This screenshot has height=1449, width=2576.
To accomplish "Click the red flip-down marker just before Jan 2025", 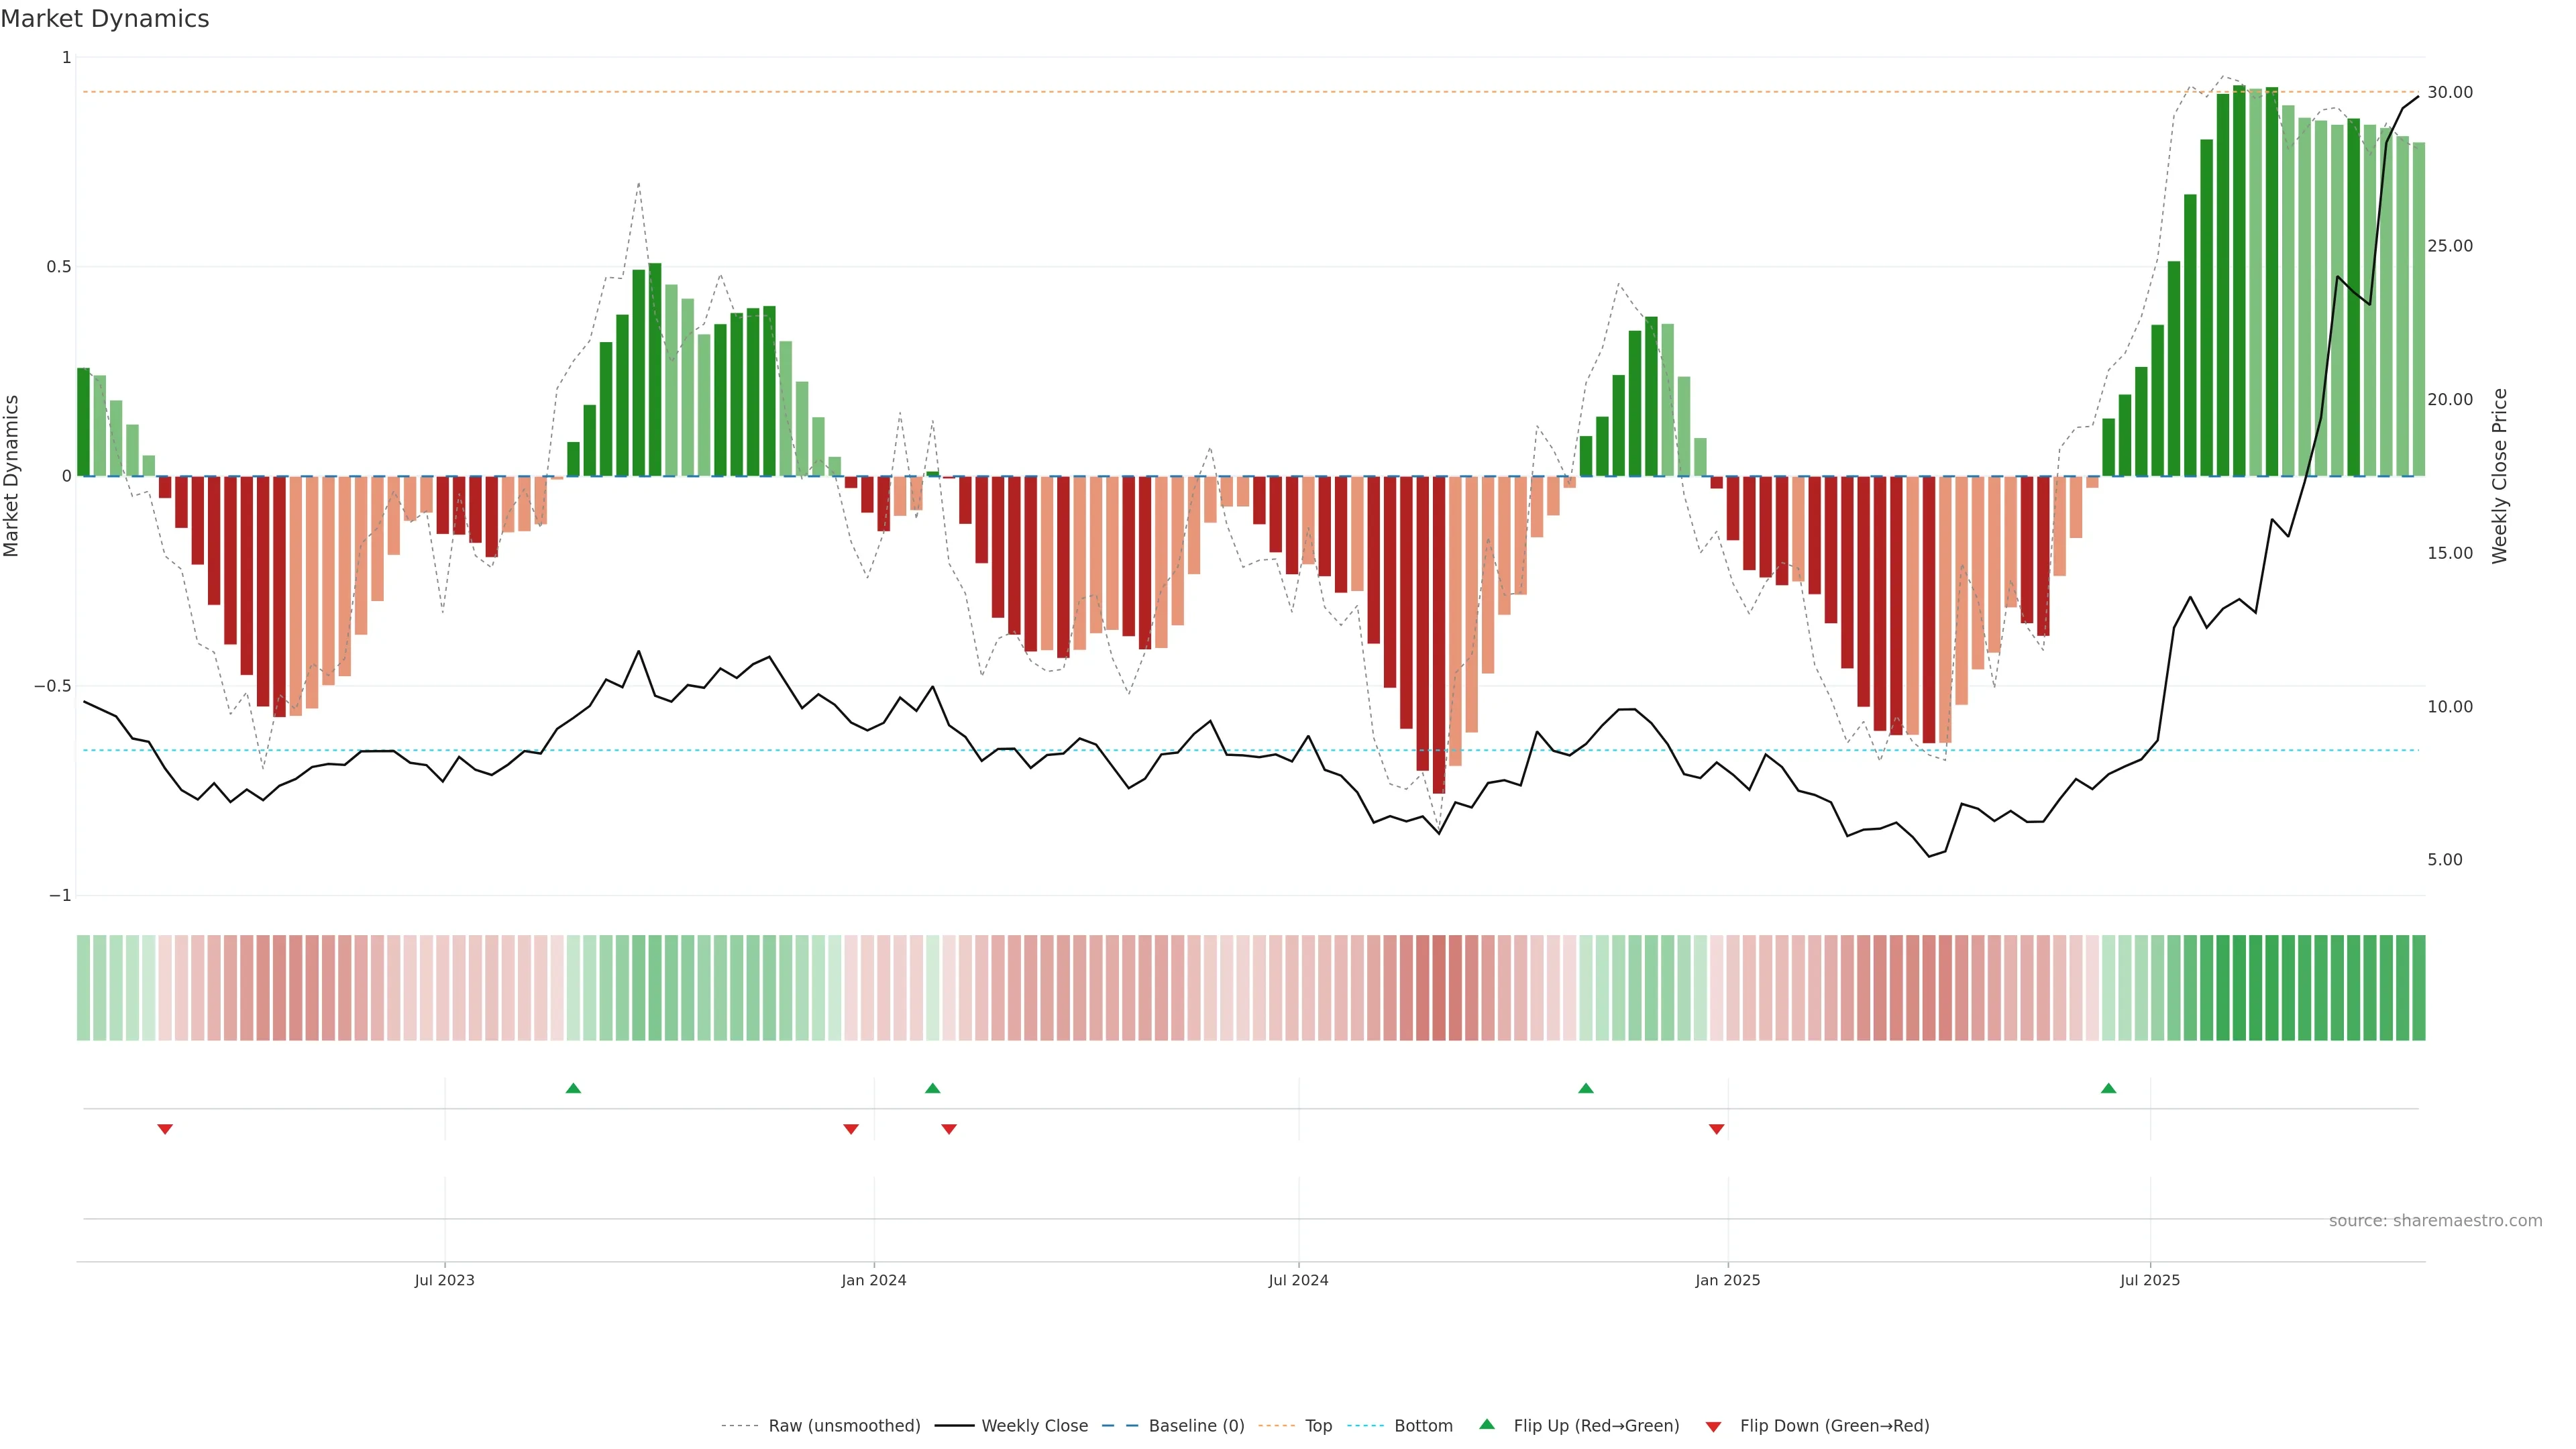I will coord(1716,1129).
